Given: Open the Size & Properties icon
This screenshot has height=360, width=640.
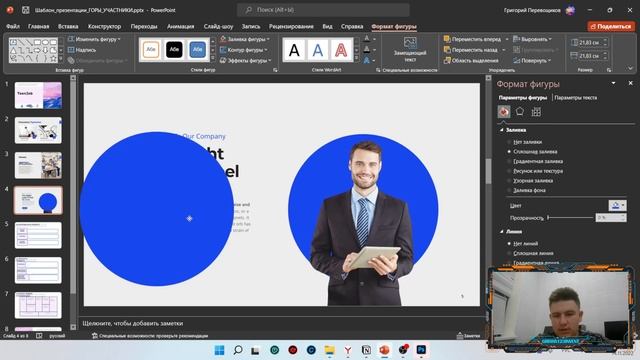Looking at the screenshot, I should 536,112.
